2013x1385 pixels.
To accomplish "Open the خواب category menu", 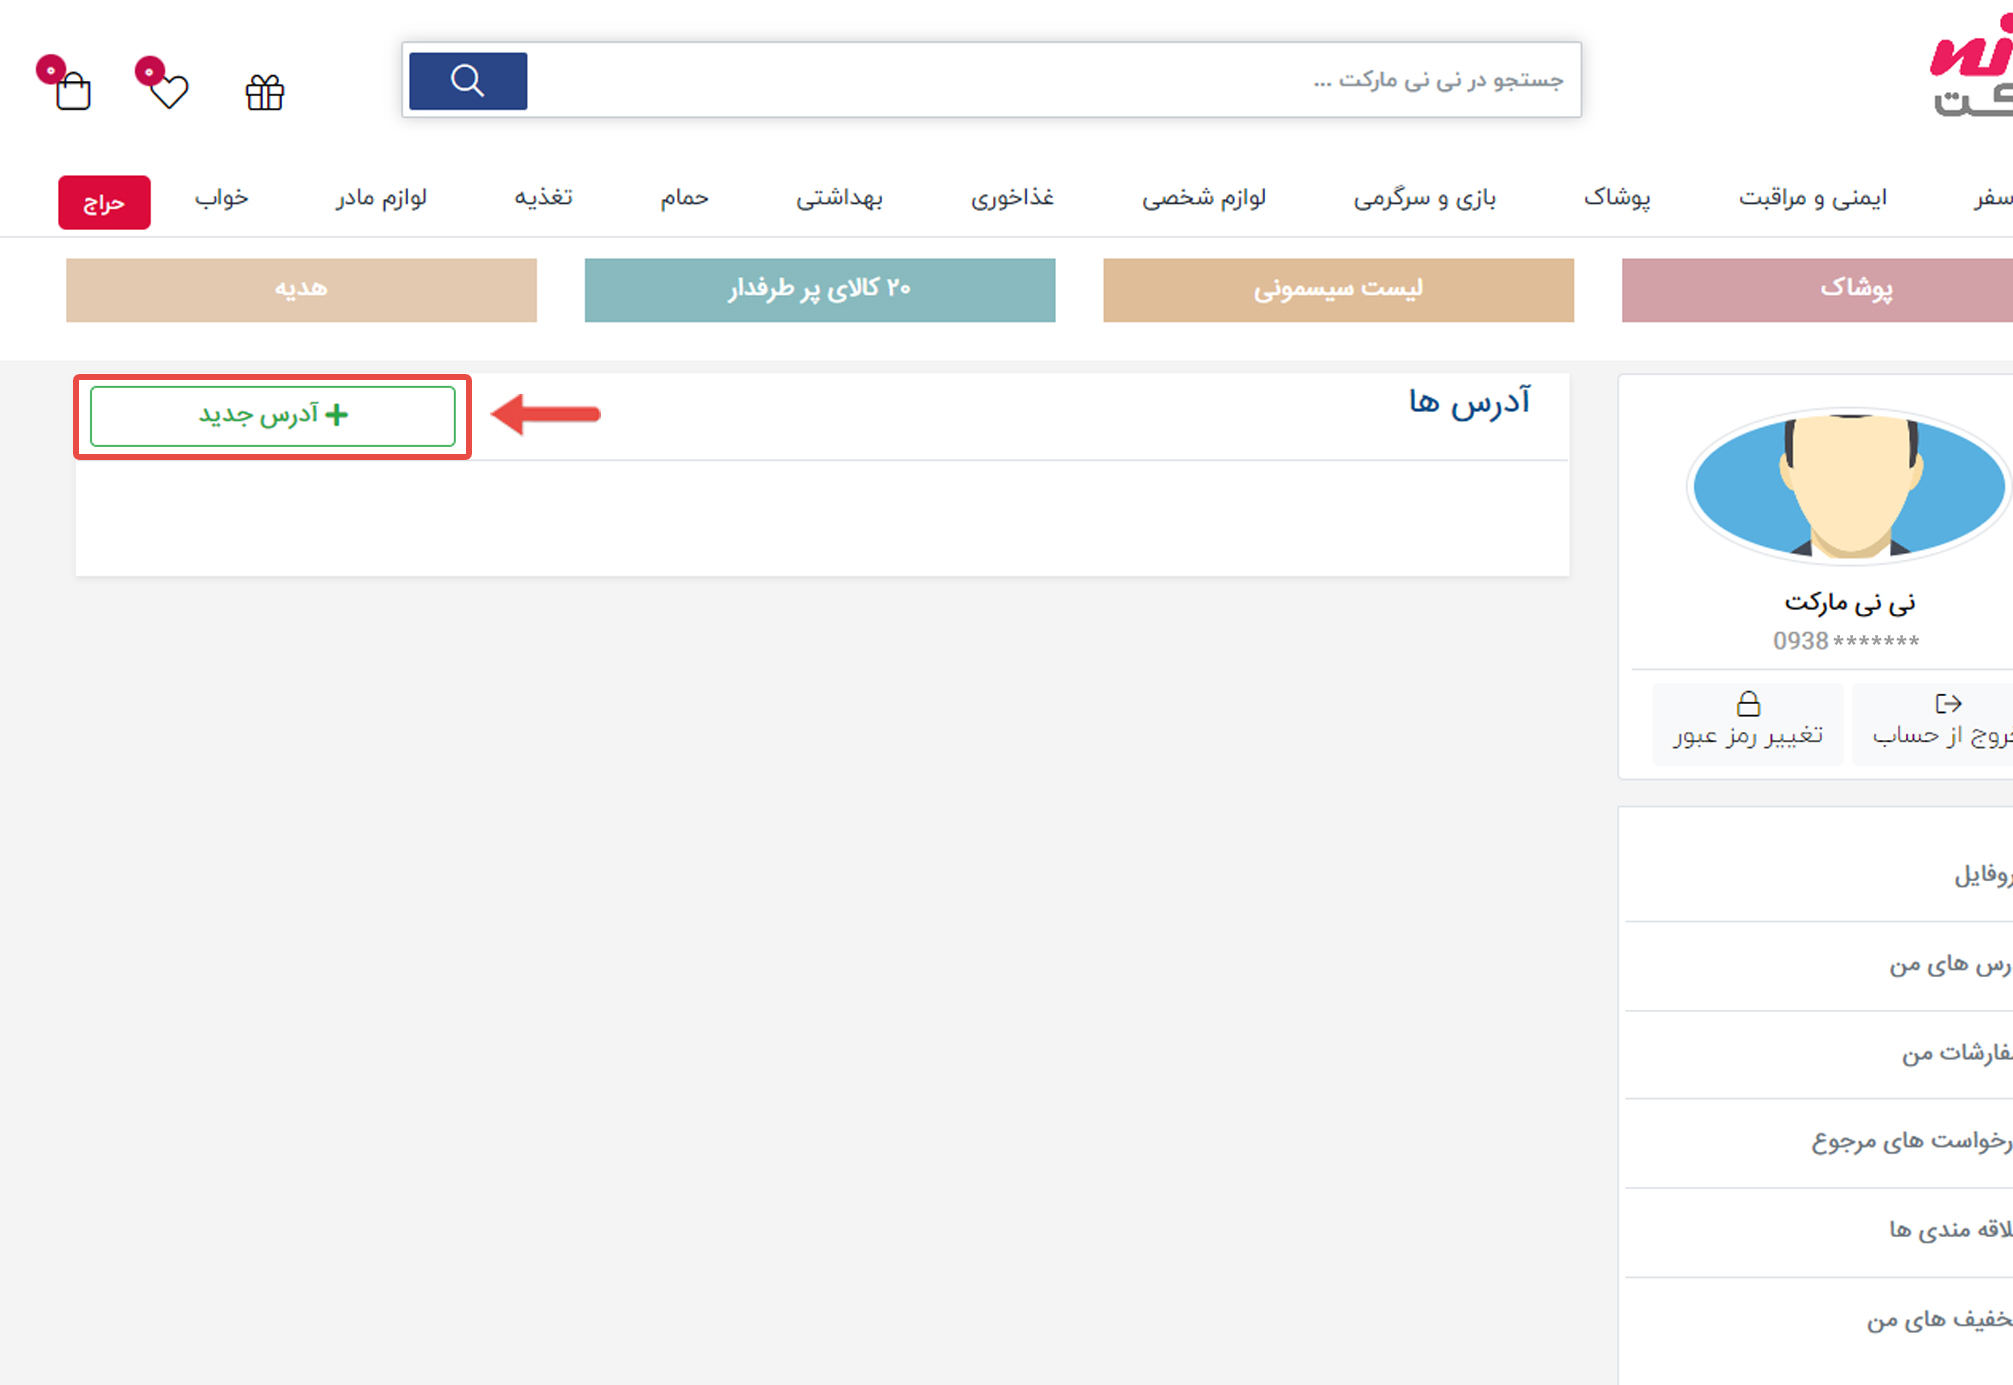I will 221,198.
